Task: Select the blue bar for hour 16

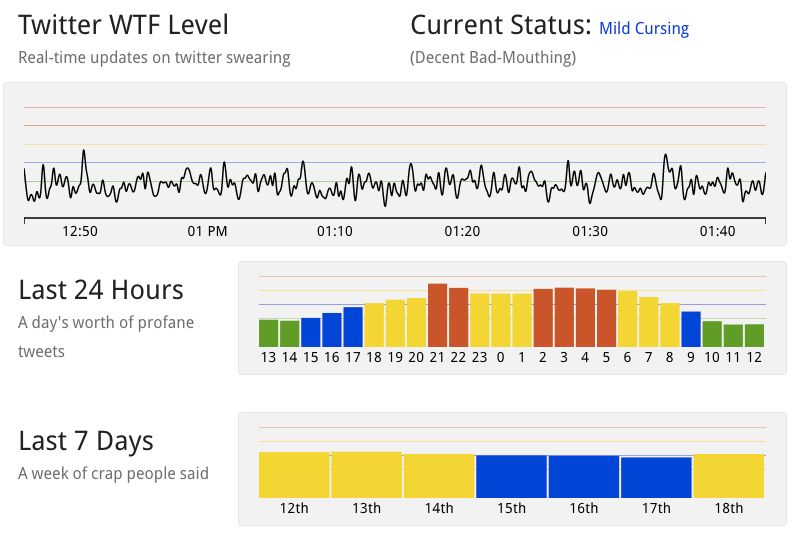Action: tap(332, 330)
